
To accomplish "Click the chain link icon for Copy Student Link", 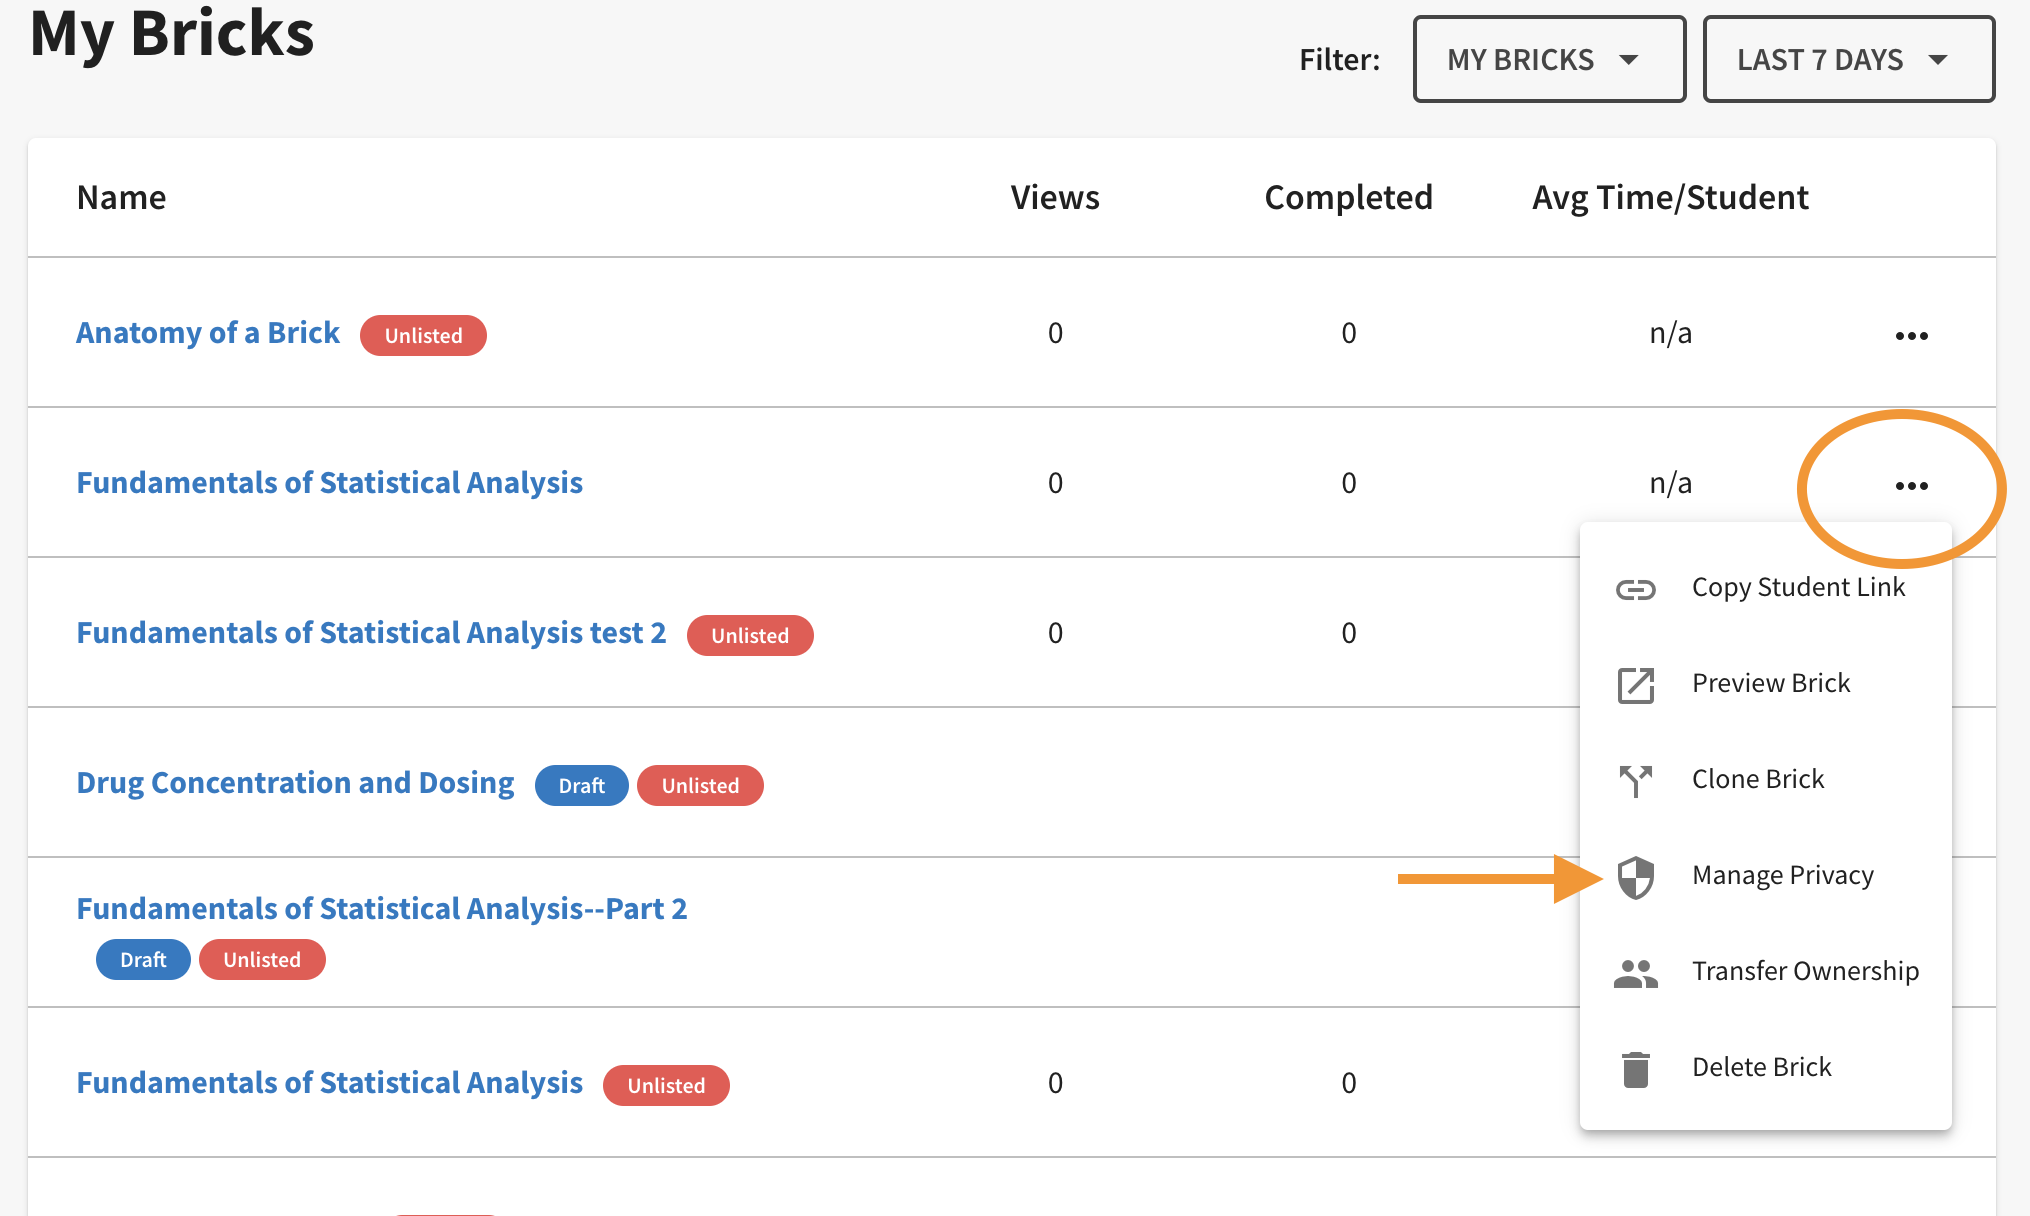I will (1636, 589).
